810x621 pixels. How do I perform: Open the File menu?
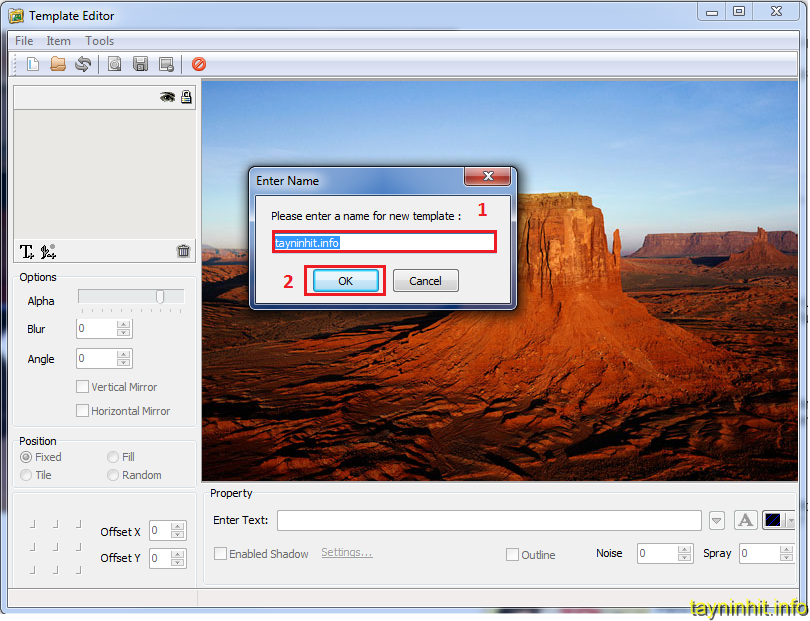pos(24,41)
